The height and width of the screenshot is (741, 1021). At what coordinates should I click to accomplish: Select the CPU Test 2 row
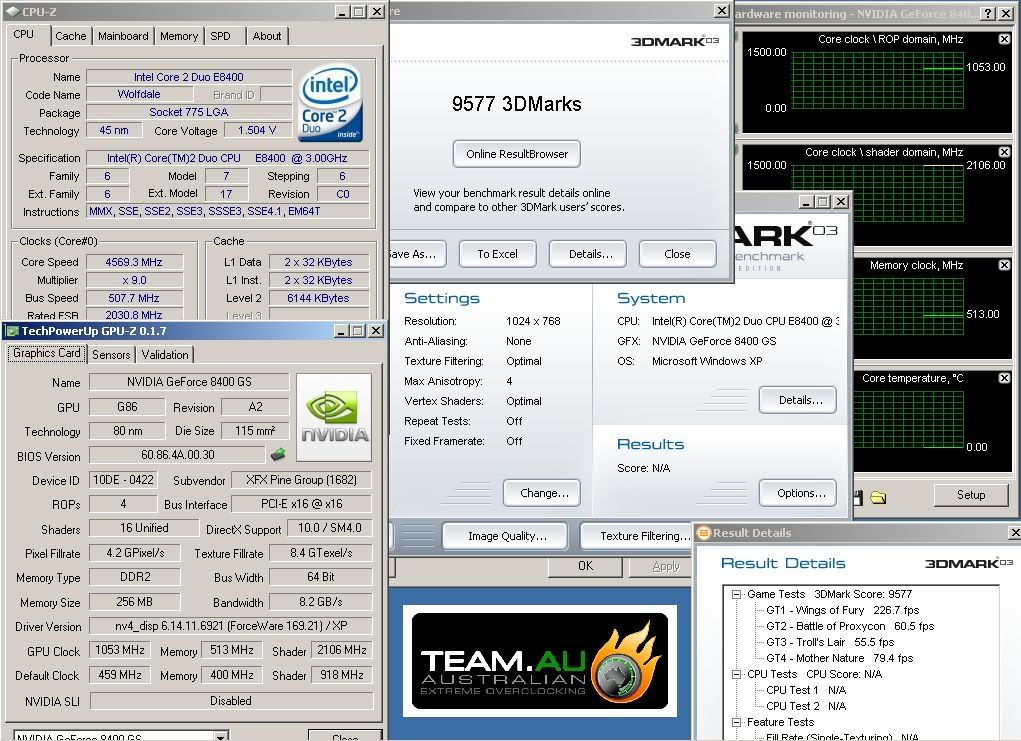[805, 706]
